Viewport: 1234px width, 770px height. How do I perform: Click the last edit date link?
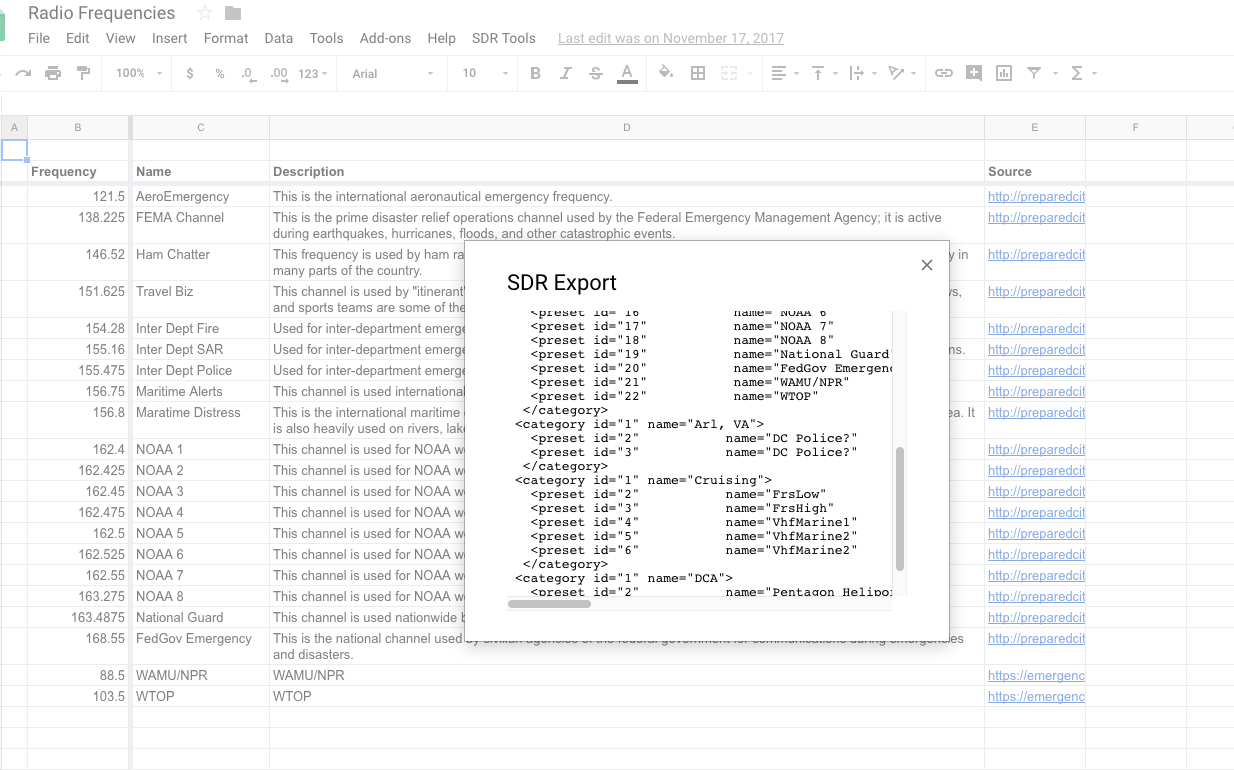[x=671, y=38]
